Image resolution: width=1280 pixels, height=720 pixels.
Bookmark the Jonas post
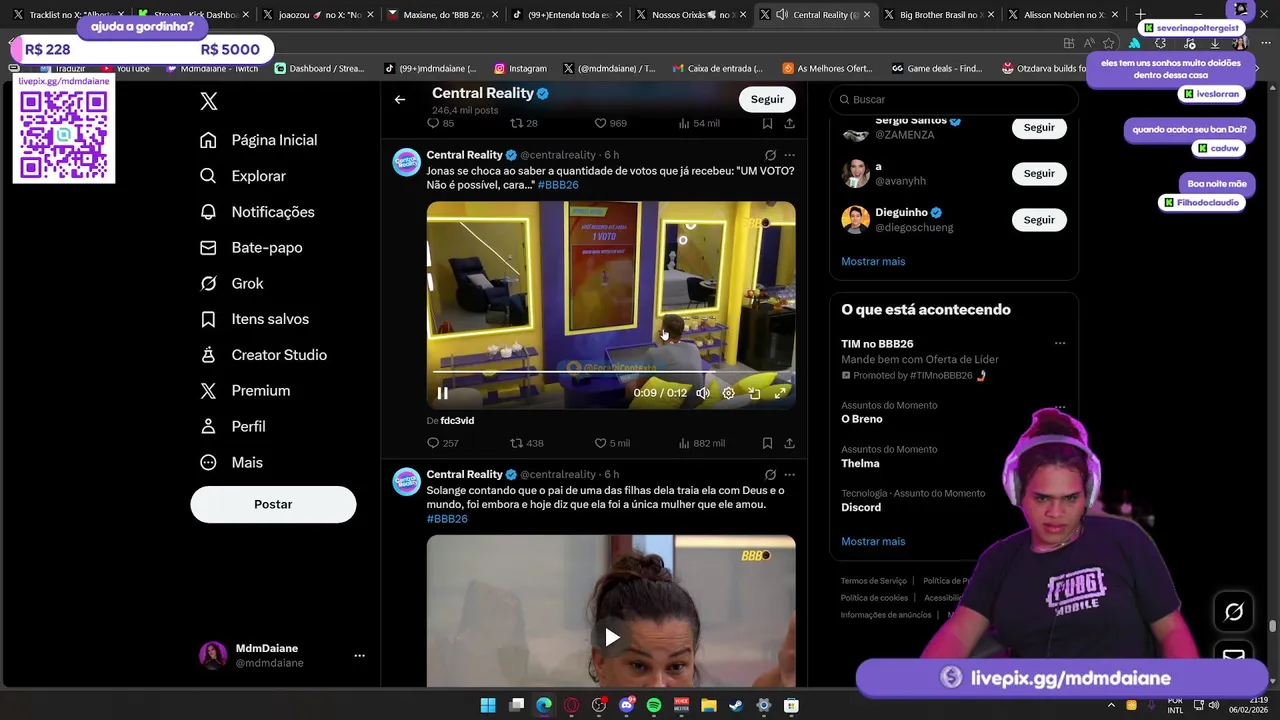click(767, 443)
